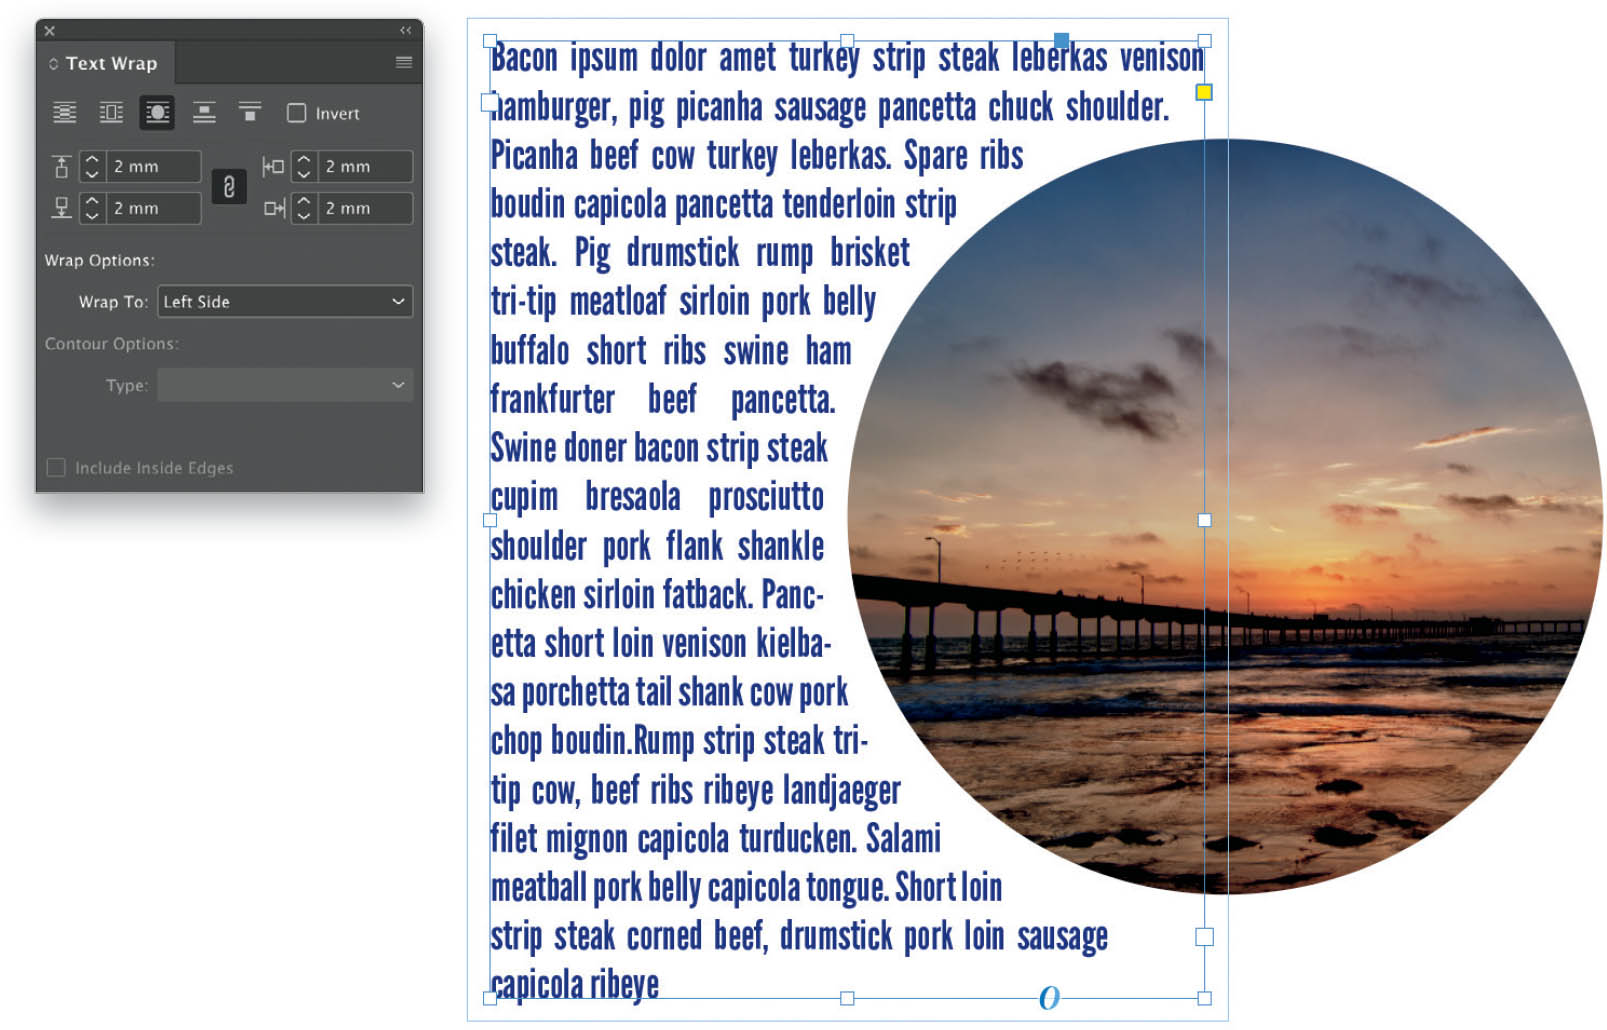Click the text frame out port handle

coord(1204,937)
